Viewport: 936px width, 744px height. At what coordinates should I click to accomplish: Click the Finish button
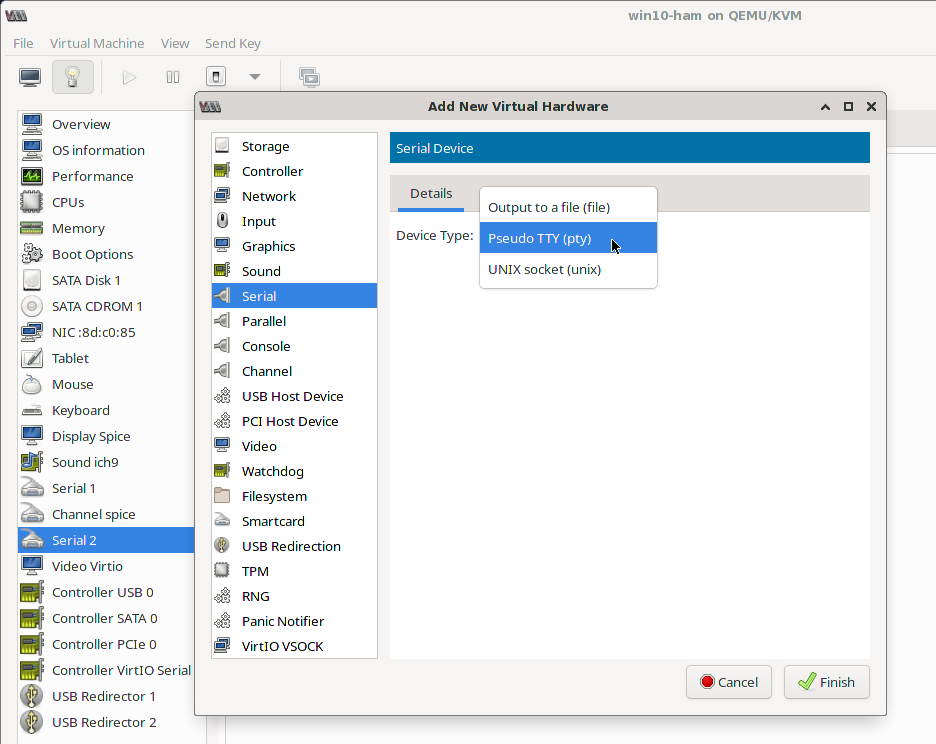(x=826, y=681)
